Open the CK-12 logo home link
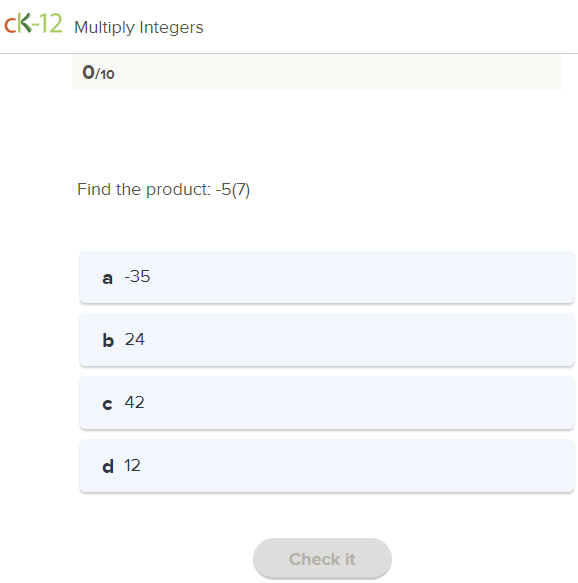The image size is (578, 583). click(x=33, y=23)
